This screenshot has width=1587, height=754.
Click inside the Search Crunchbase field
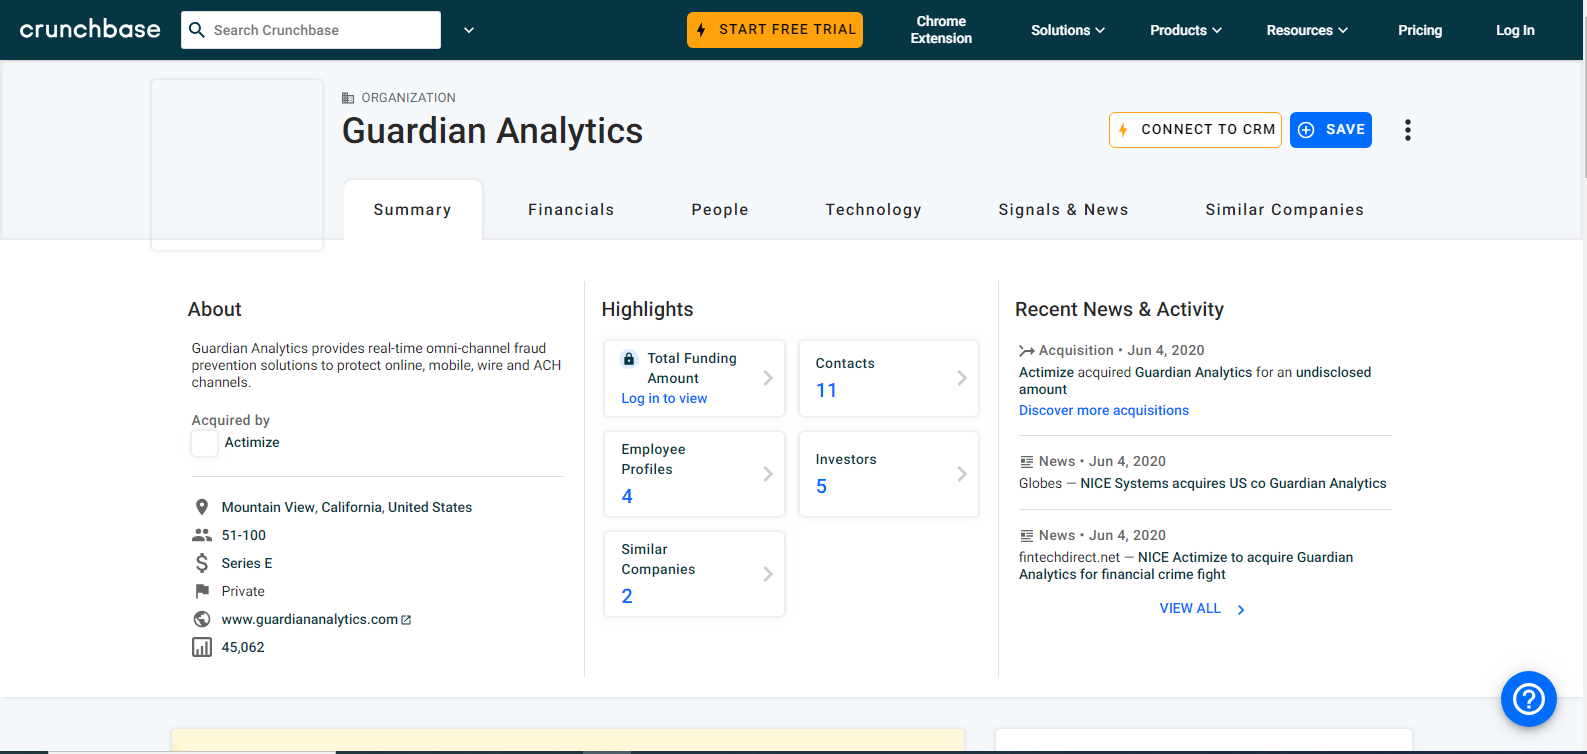pyautogui.click(x=311, y=30)
